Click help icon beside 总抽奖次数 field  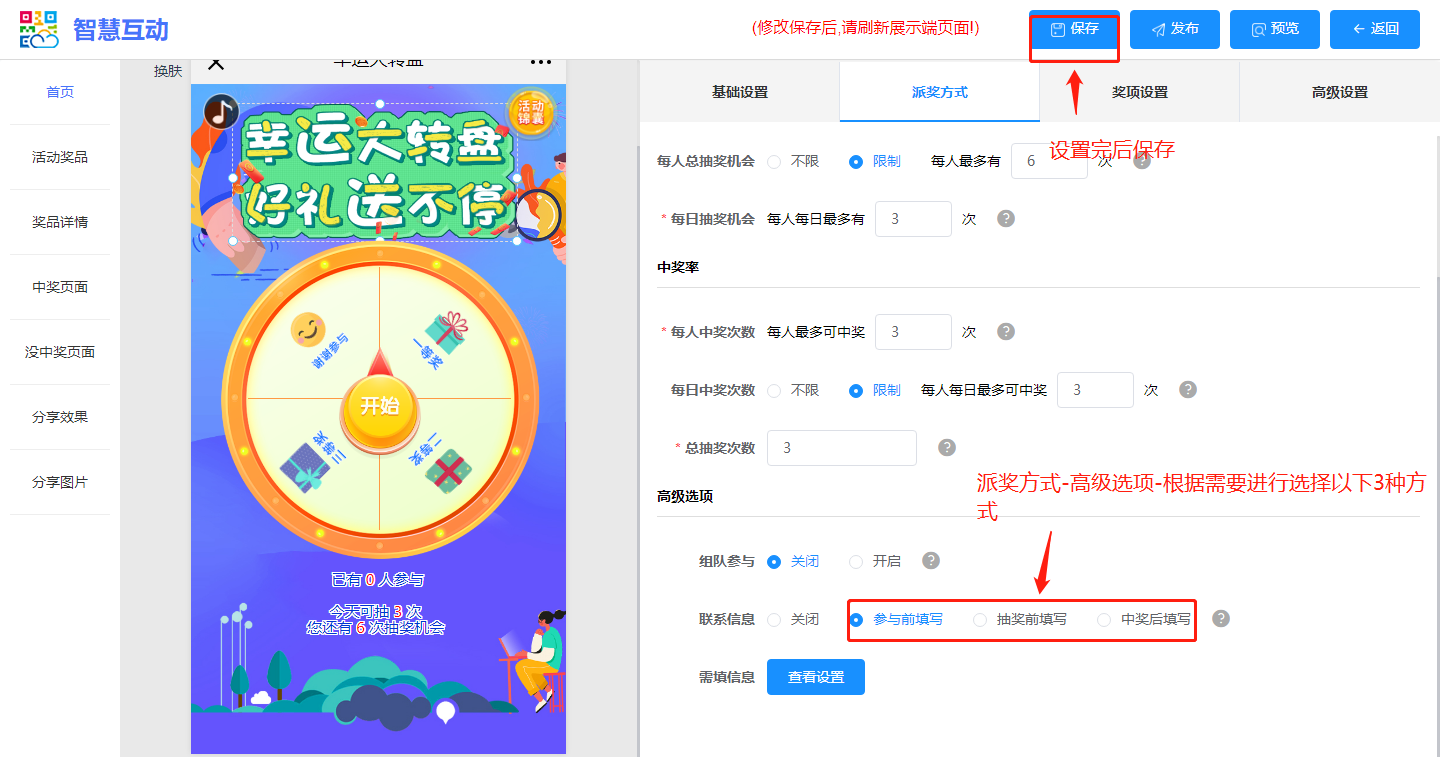947,448
